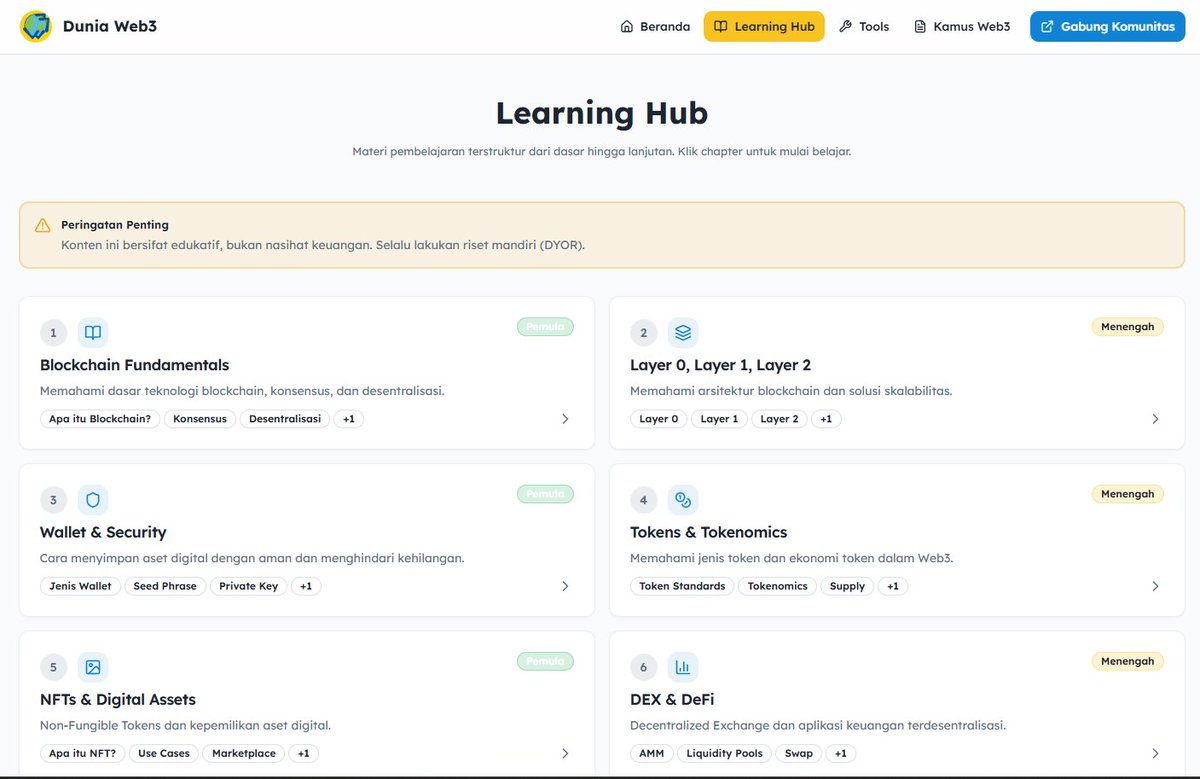Image resolution: width=1200 pixels, height=779 pixels.
Task: Click the Jenis Wallet topic tag
Action: 81,586
